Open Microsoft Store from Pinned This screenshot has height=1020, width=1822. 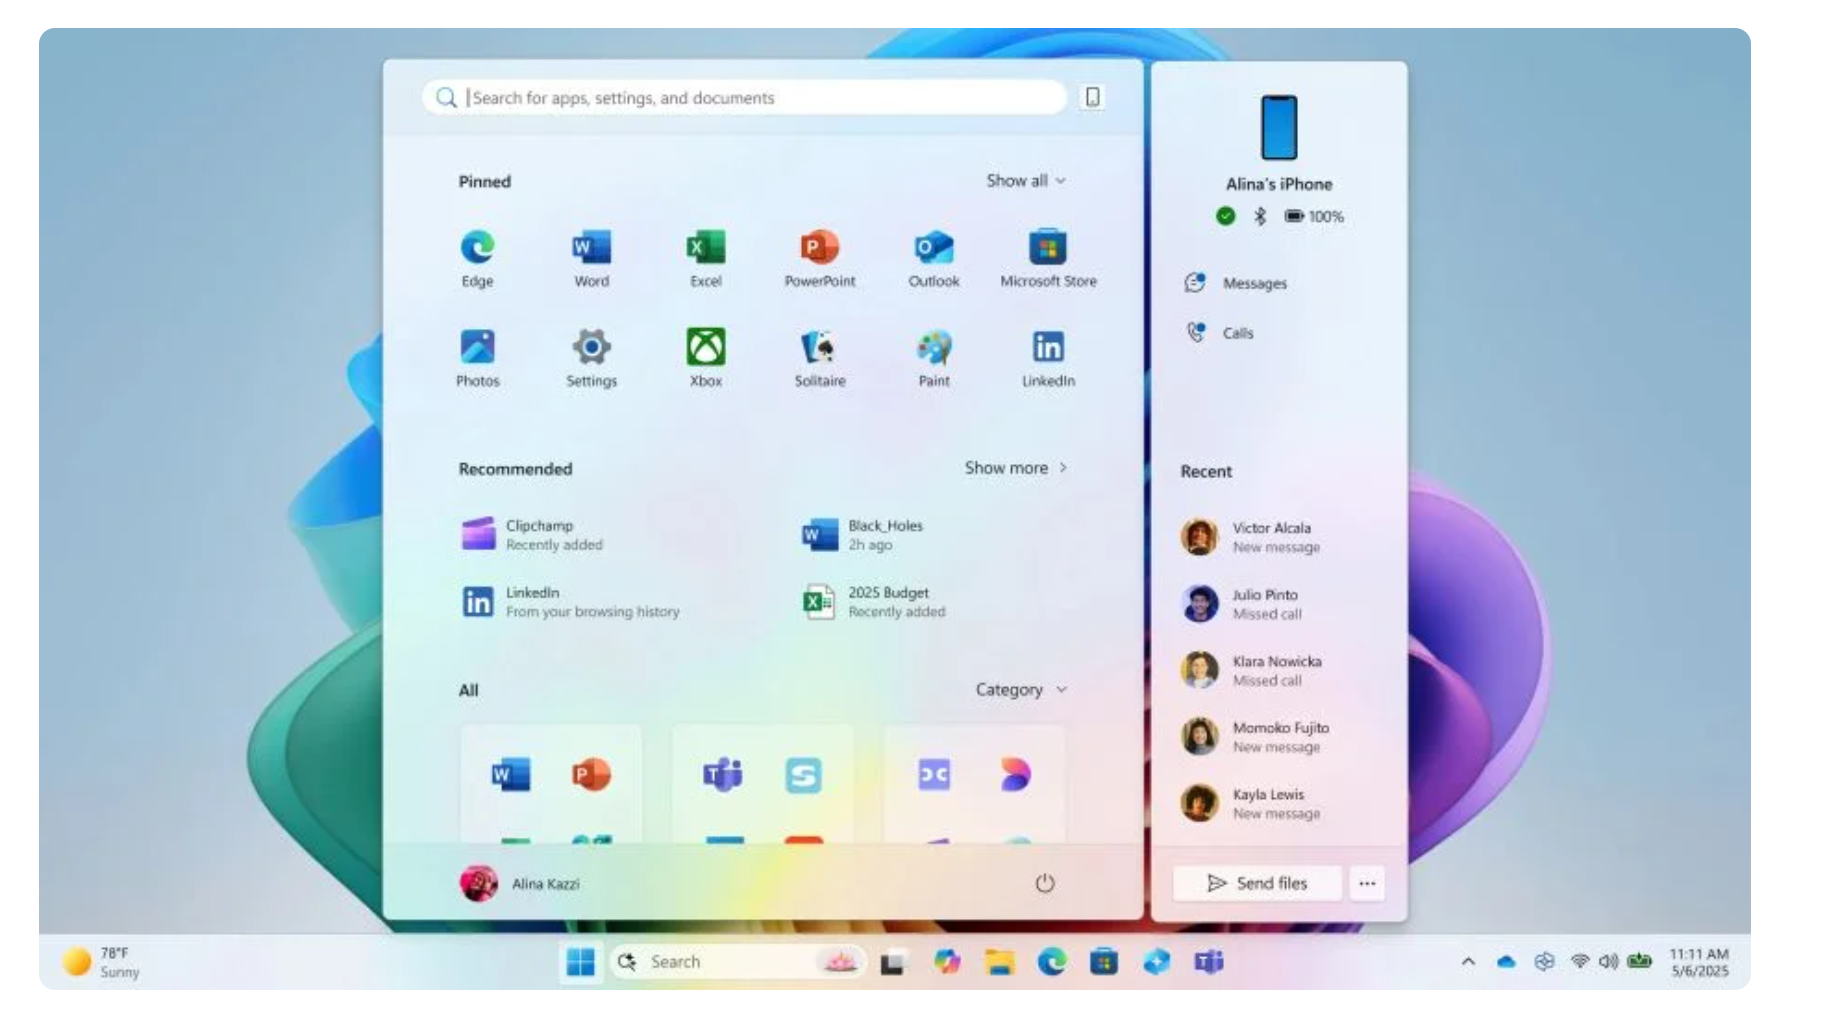[1048, 258]
